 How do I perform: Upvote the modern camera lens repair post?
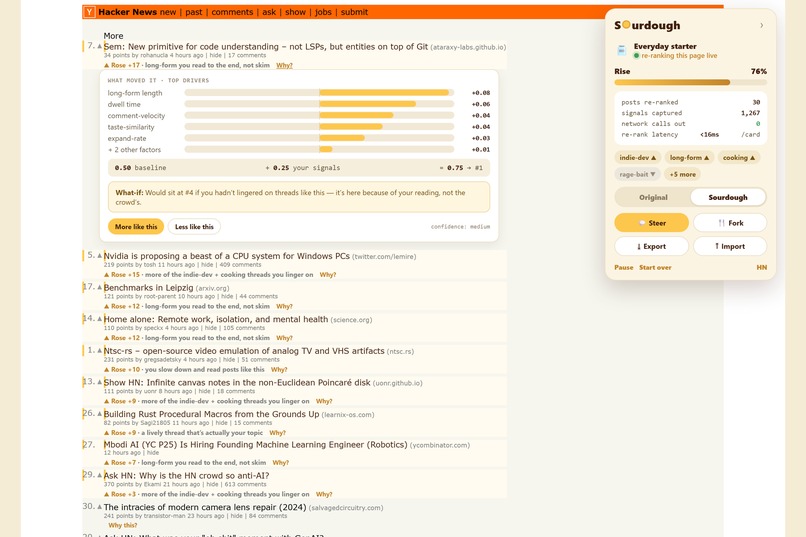[100, 507]
